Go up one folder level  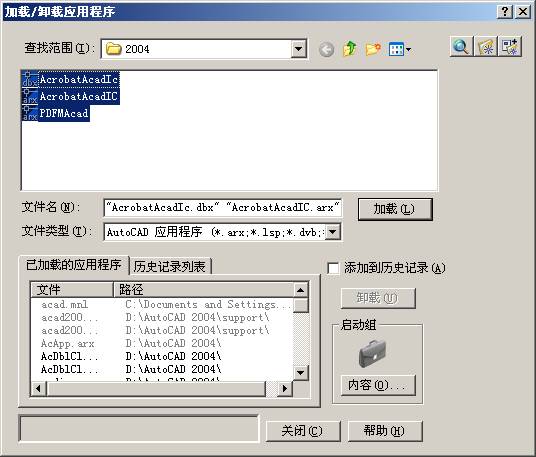350,49
